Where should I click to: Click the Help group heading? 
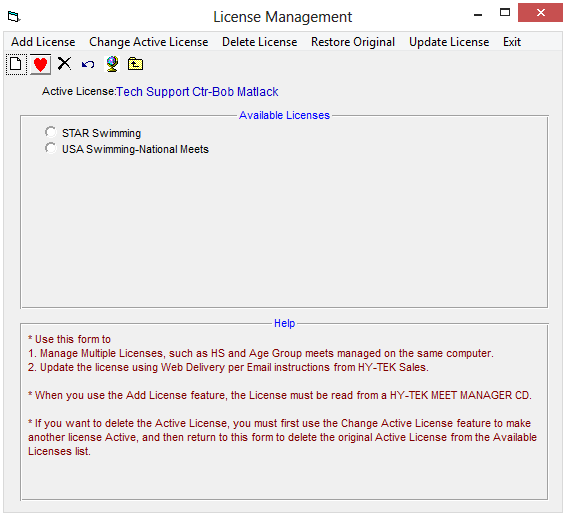pyautogui.click(x=284, y=323)
